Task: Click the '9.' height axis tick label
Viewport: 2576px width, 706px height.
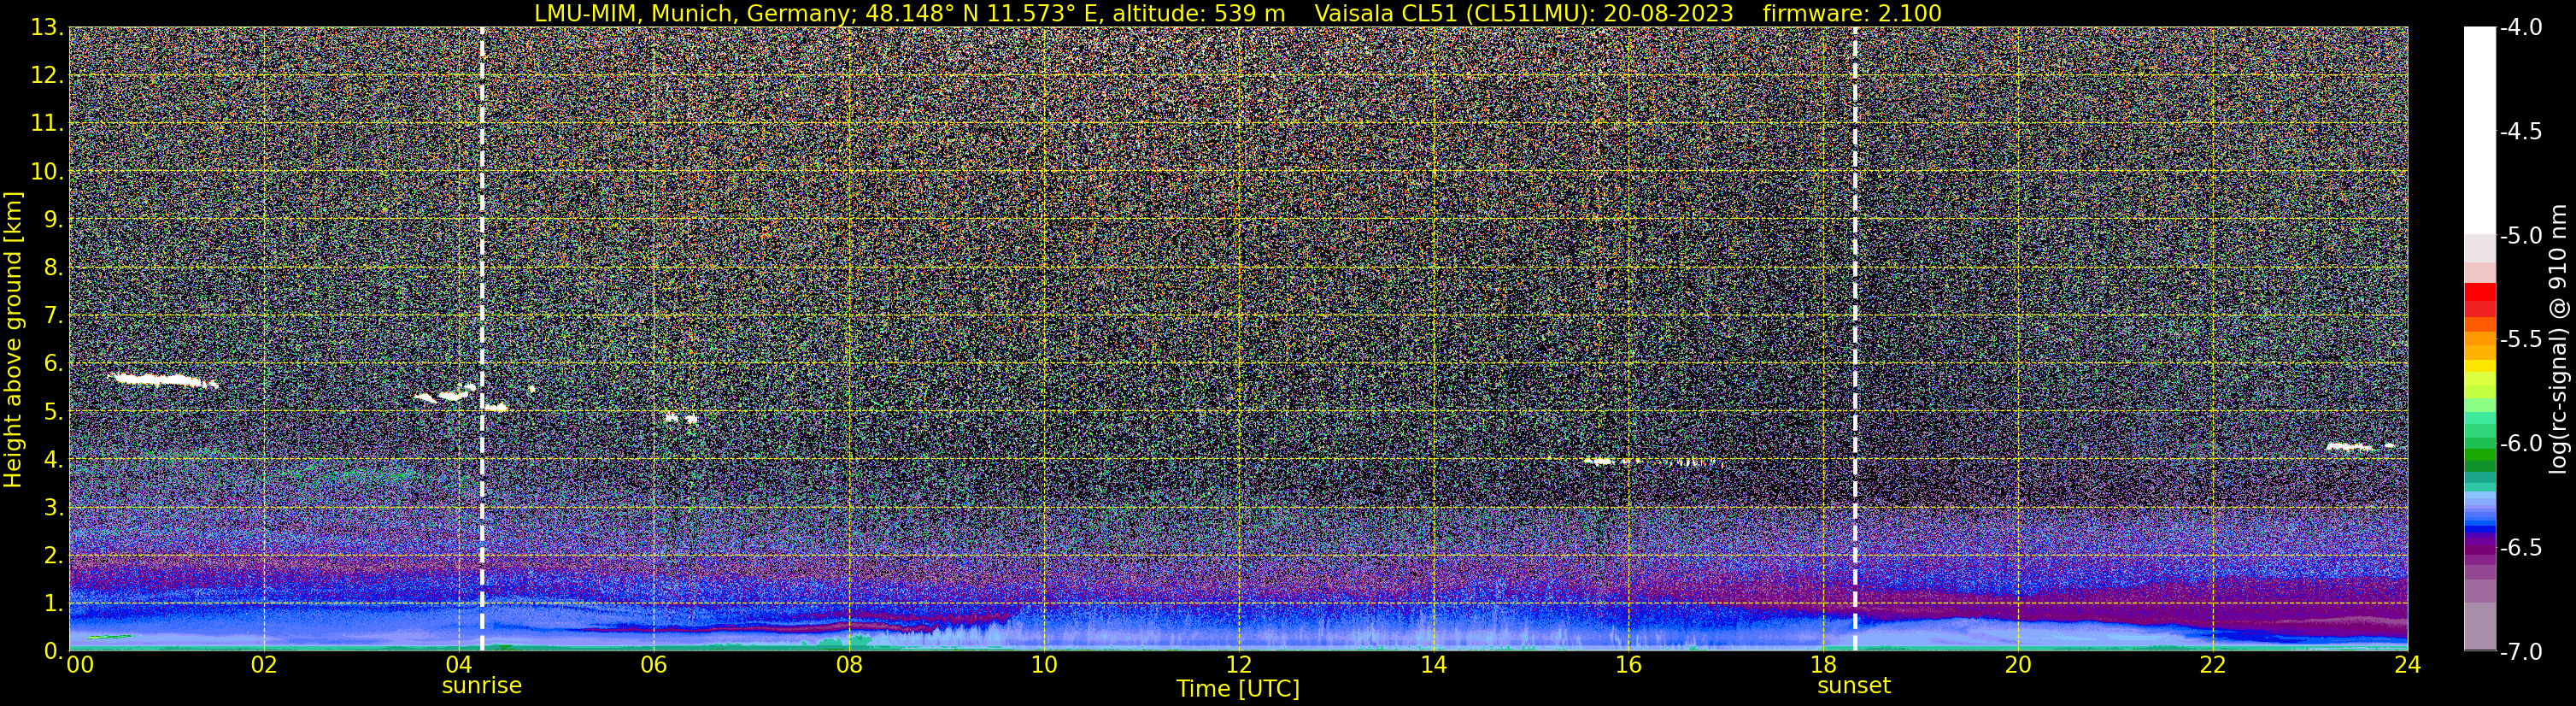Action: coord(54,220)
